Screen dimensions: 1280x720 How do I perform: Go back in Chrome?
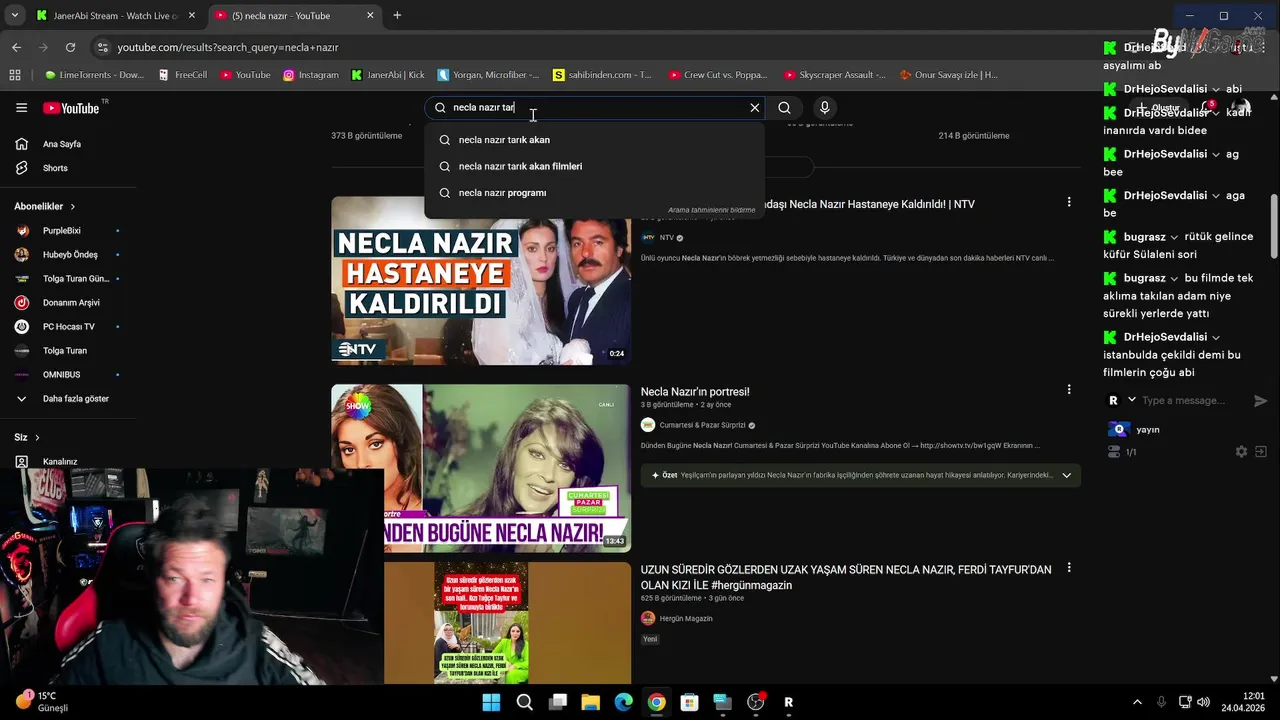[16, 47]
